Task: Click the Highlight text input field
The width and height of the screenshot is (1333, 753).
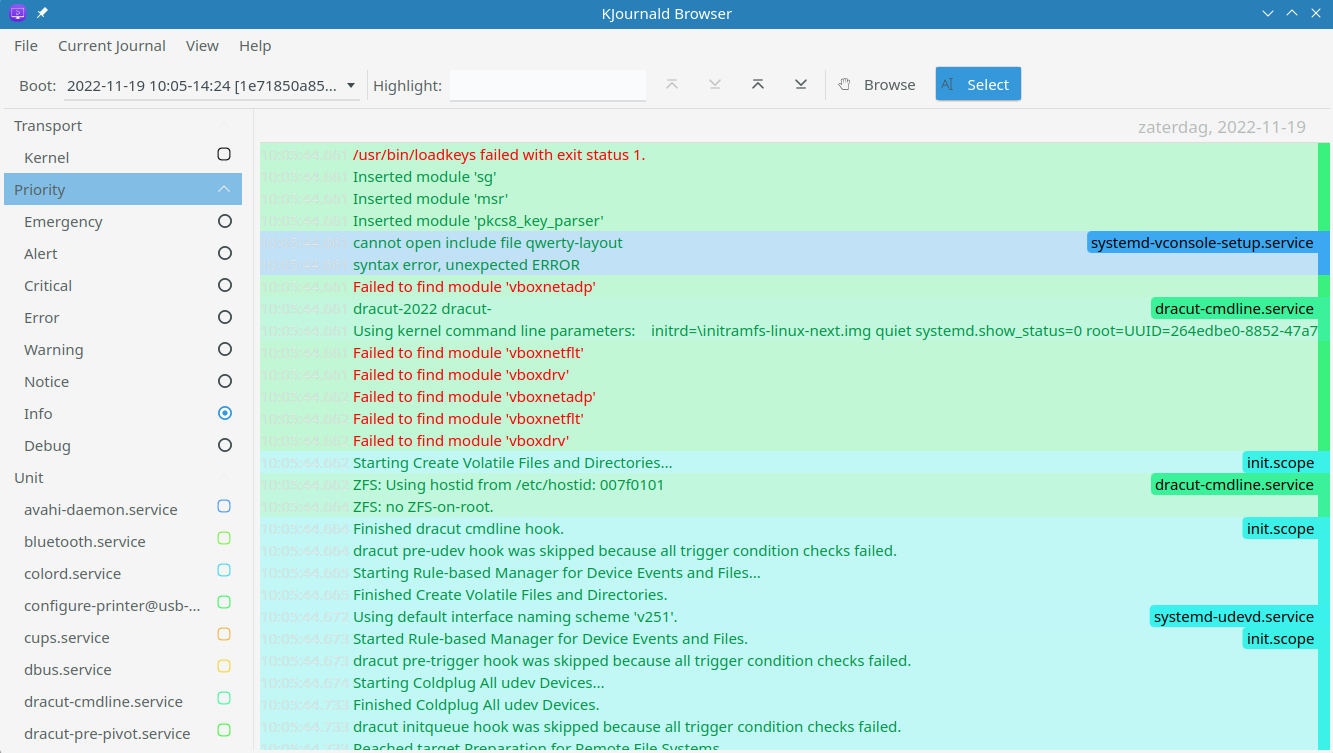Action: pyautogui.click(x=547, y=86)
